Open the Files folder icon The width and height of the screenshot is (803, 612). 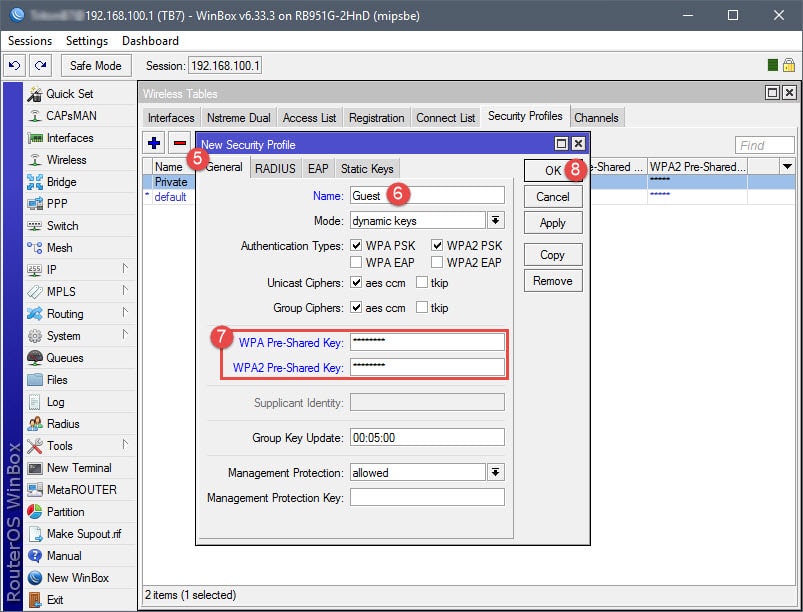coord(35,380)
